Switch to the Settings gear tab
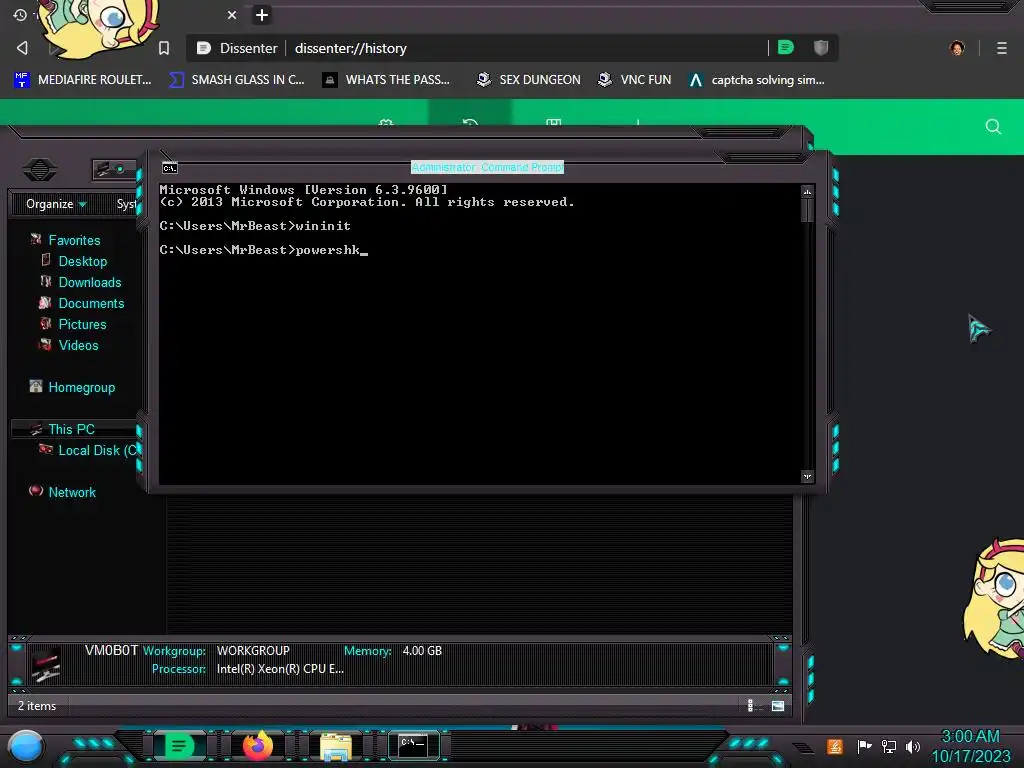 tap(386, 120)
